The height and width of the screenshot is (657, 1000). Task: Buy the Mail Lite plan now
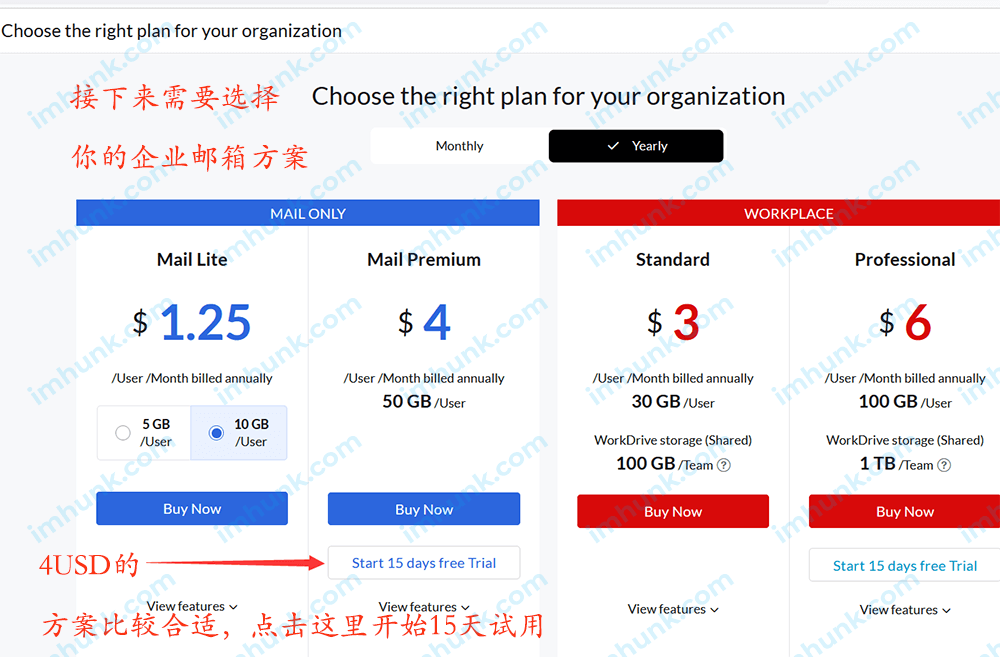(192, 509)
